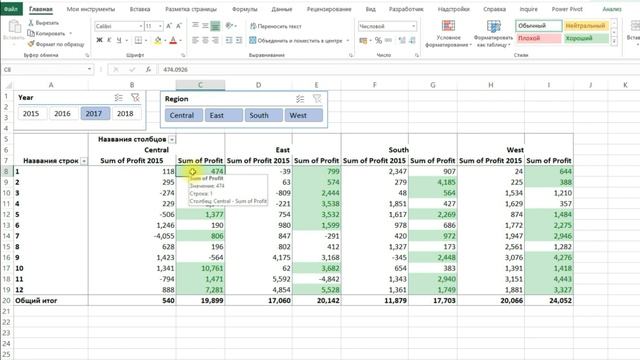The width and height of the screenshot is (640, 360).
Task: Apply the Обычный (Normal) cell style
Action: (x=539, y=26)
